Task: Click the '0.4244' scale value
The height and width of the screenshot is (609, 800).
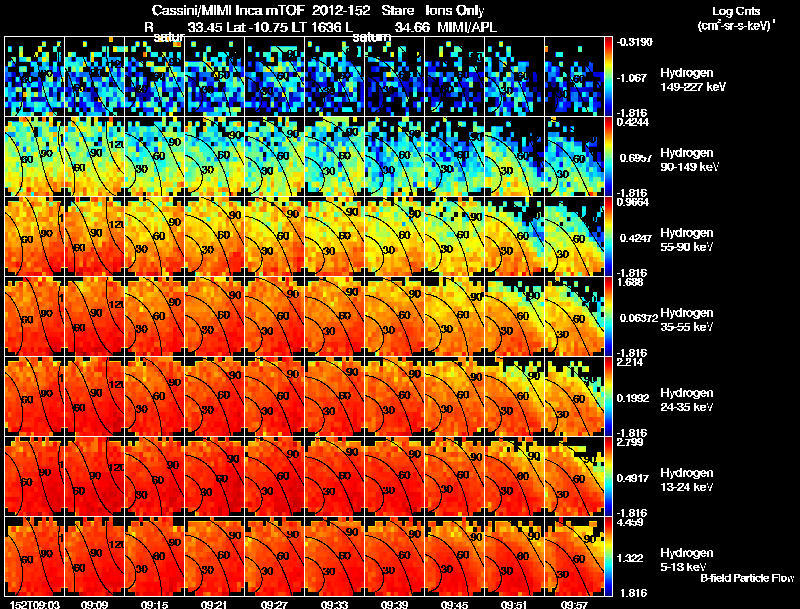Action: (633, 122)
